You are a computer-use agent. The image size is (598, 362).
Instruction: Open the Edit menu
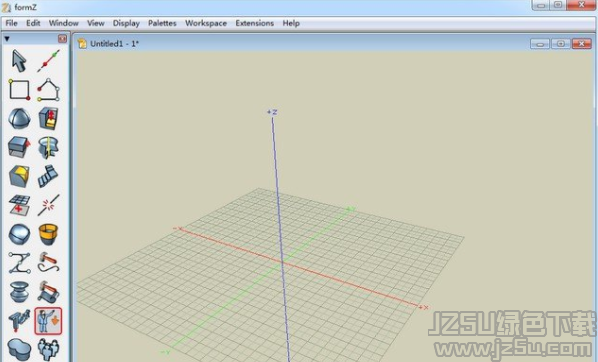33,23
